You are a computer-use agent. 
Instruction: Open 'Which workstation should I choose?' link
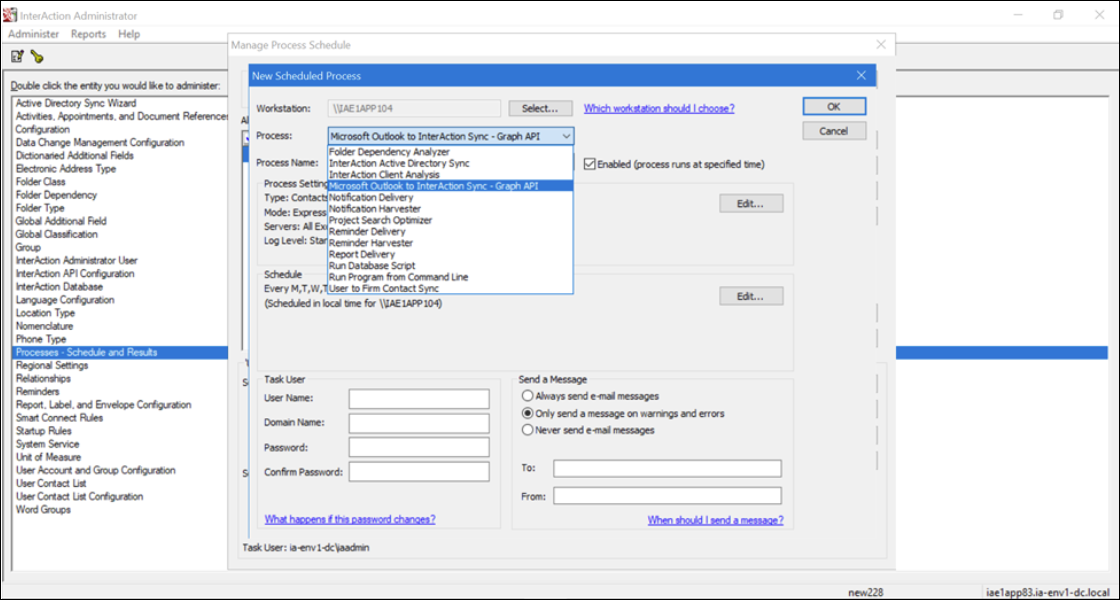coord(659,109)
